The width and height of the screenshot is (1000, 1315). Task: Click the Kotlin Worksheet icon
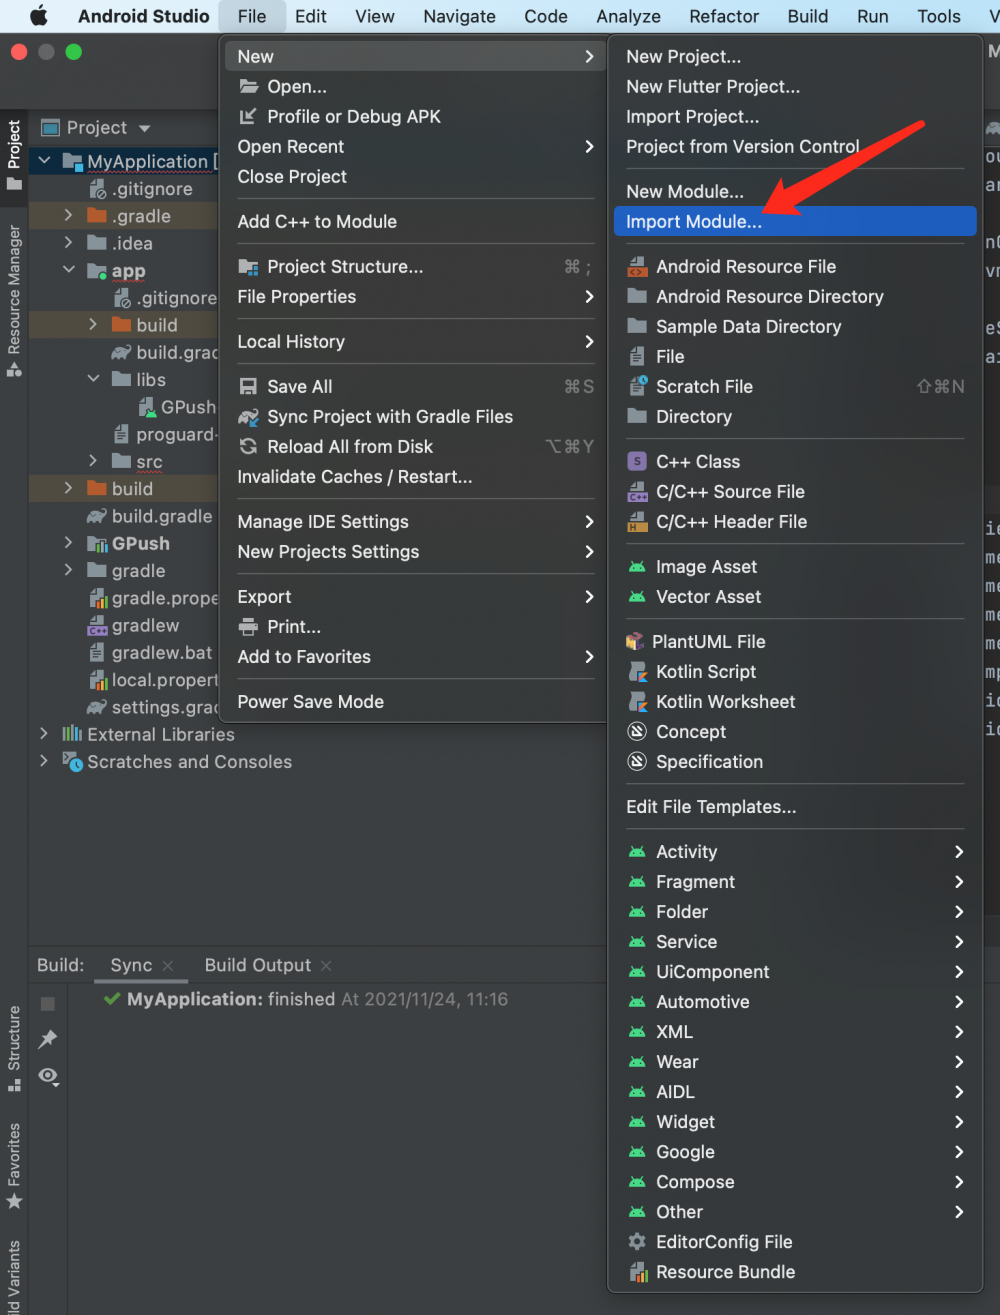pos(637,702)
